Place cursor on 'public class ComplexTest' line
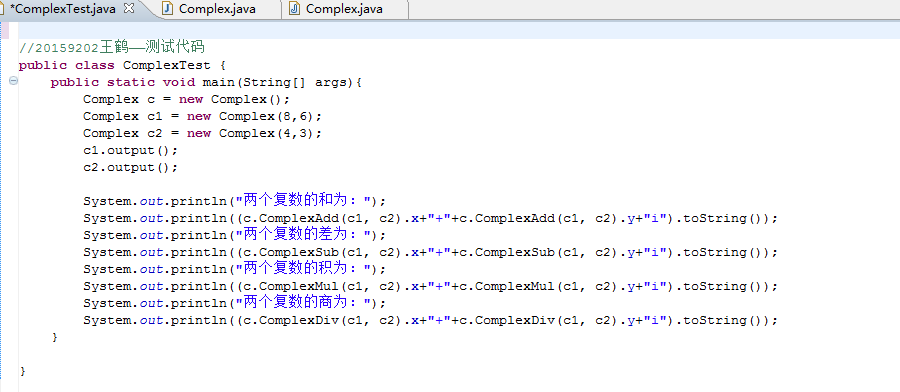 (x=122, y=65)
